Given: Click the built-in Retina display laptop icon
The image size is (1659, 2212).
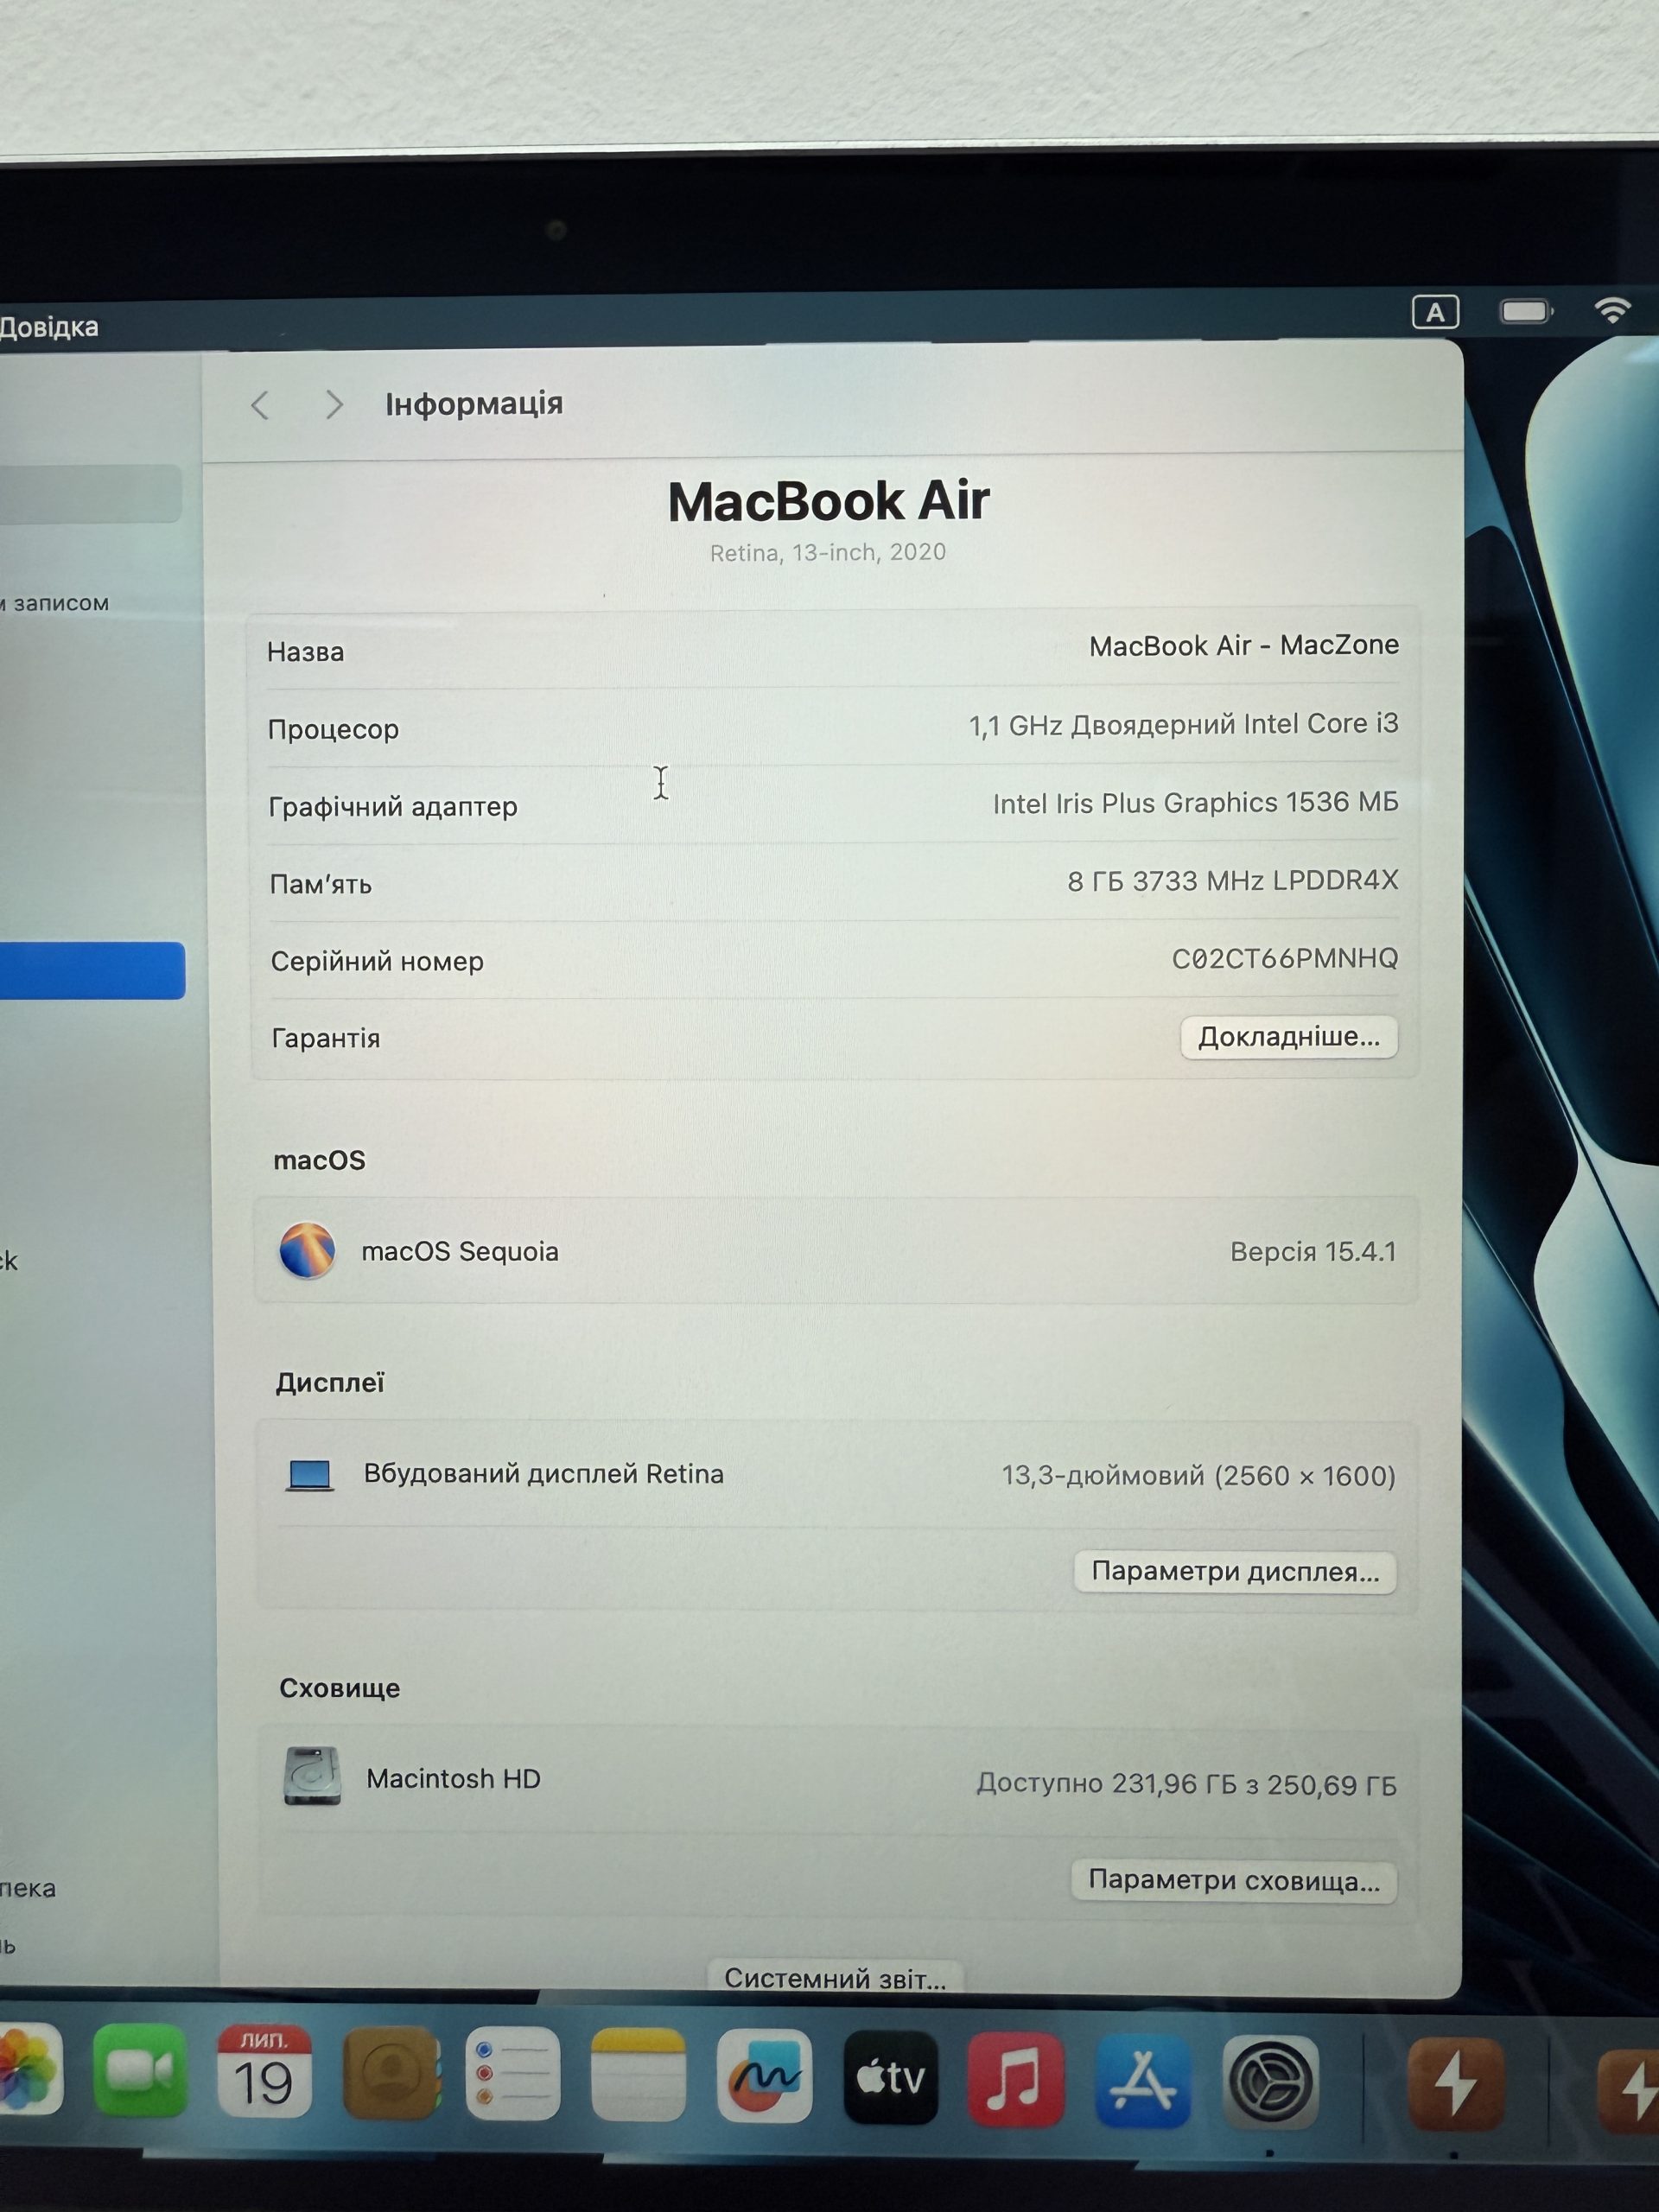Looking at the screenshot, I should point(309,1475).
